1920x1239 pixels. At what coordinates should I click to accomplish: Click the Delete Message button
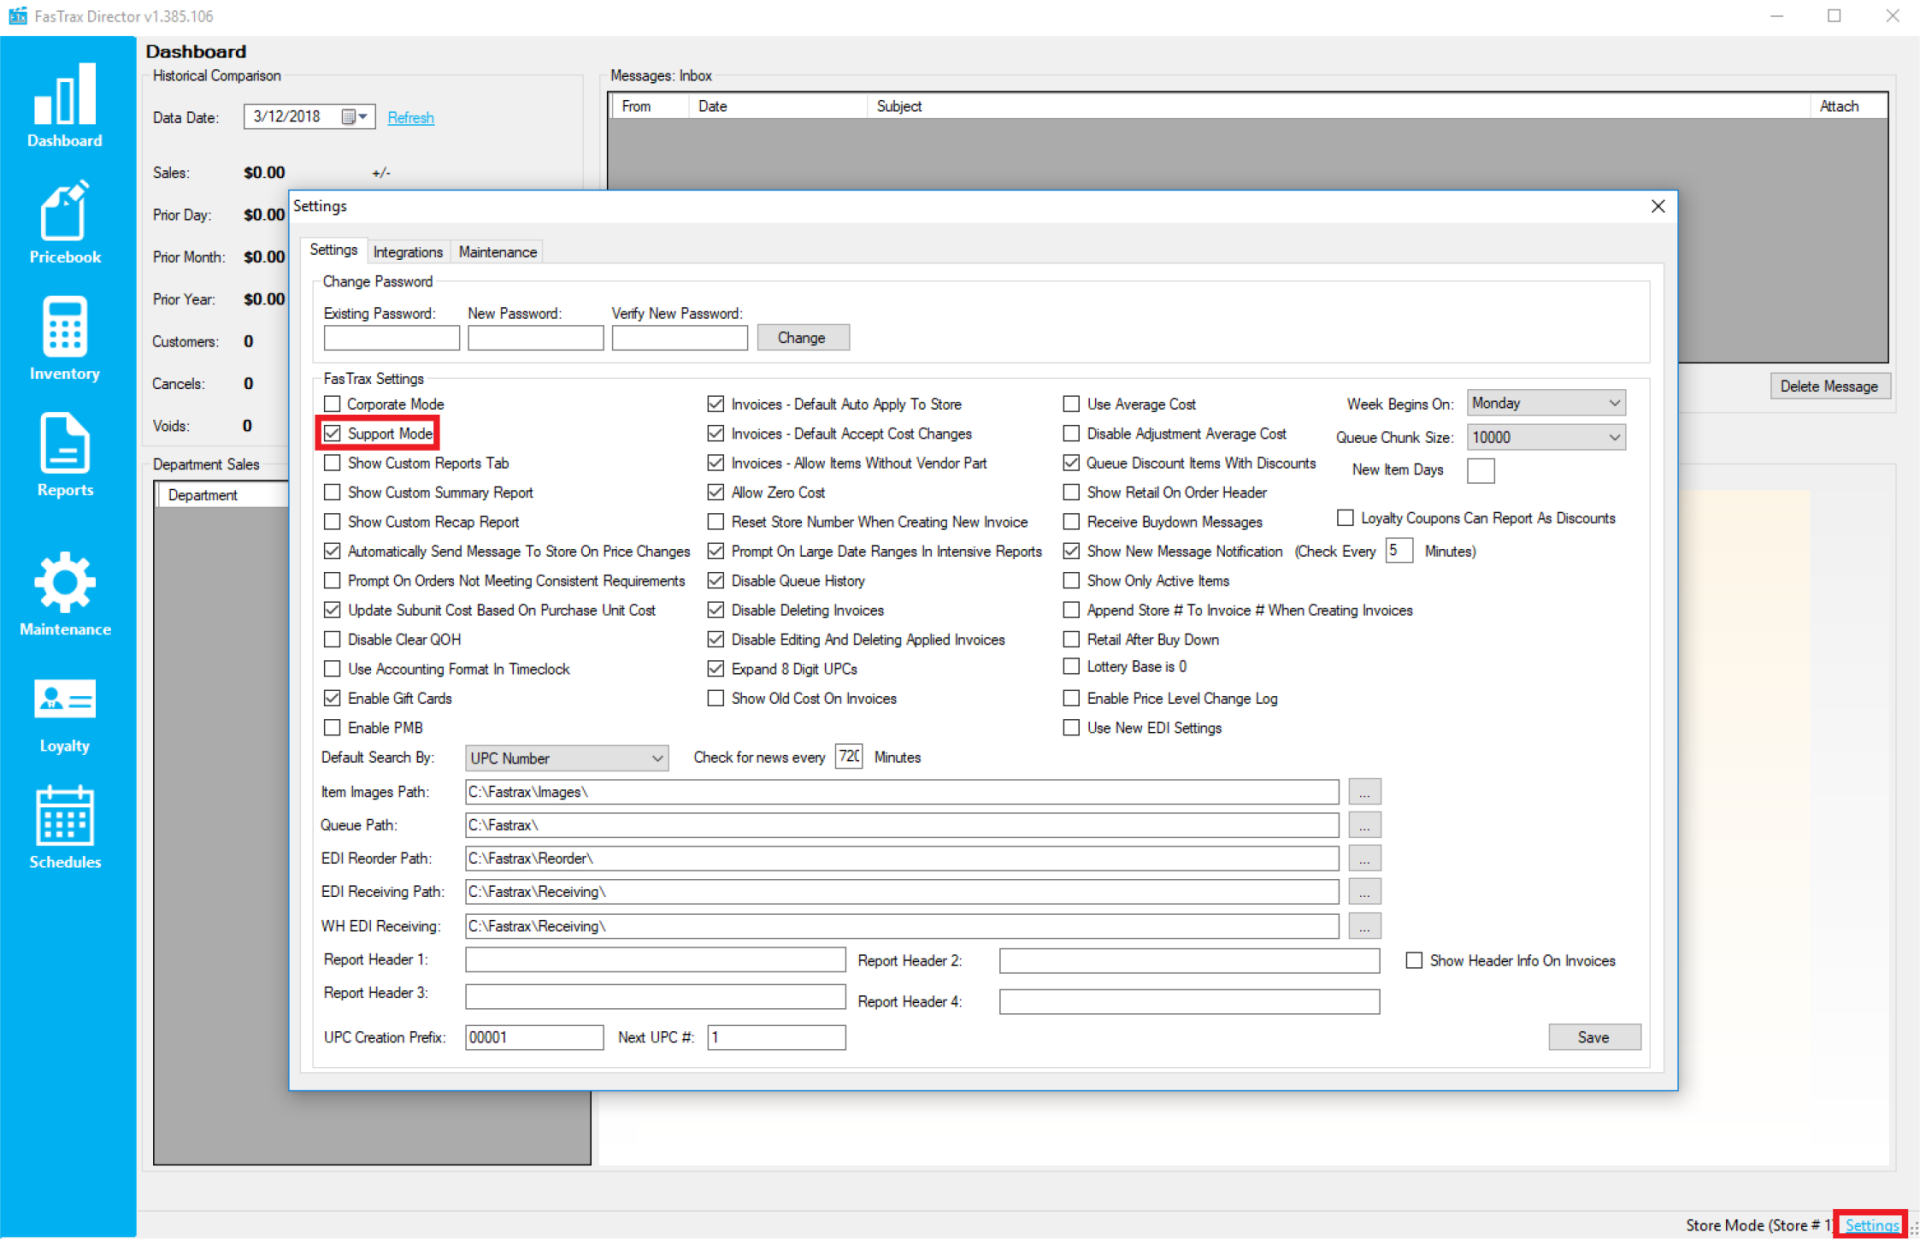(x=1829, y=386)
